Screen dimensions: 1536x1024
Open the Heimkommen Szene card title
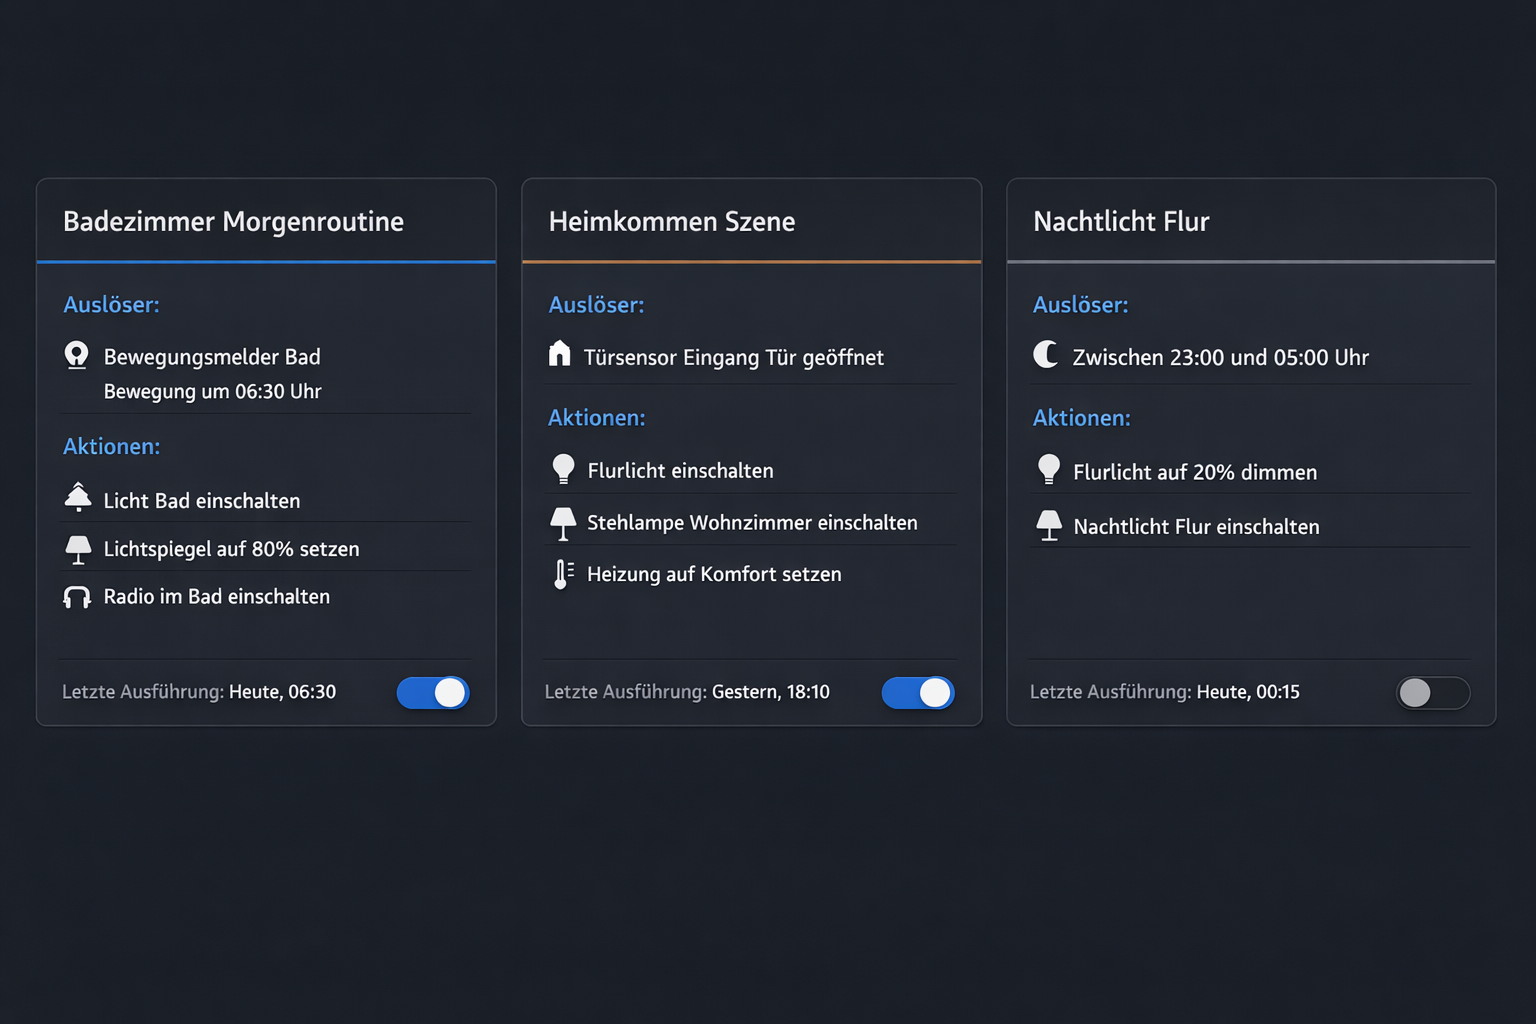(671, 221)
